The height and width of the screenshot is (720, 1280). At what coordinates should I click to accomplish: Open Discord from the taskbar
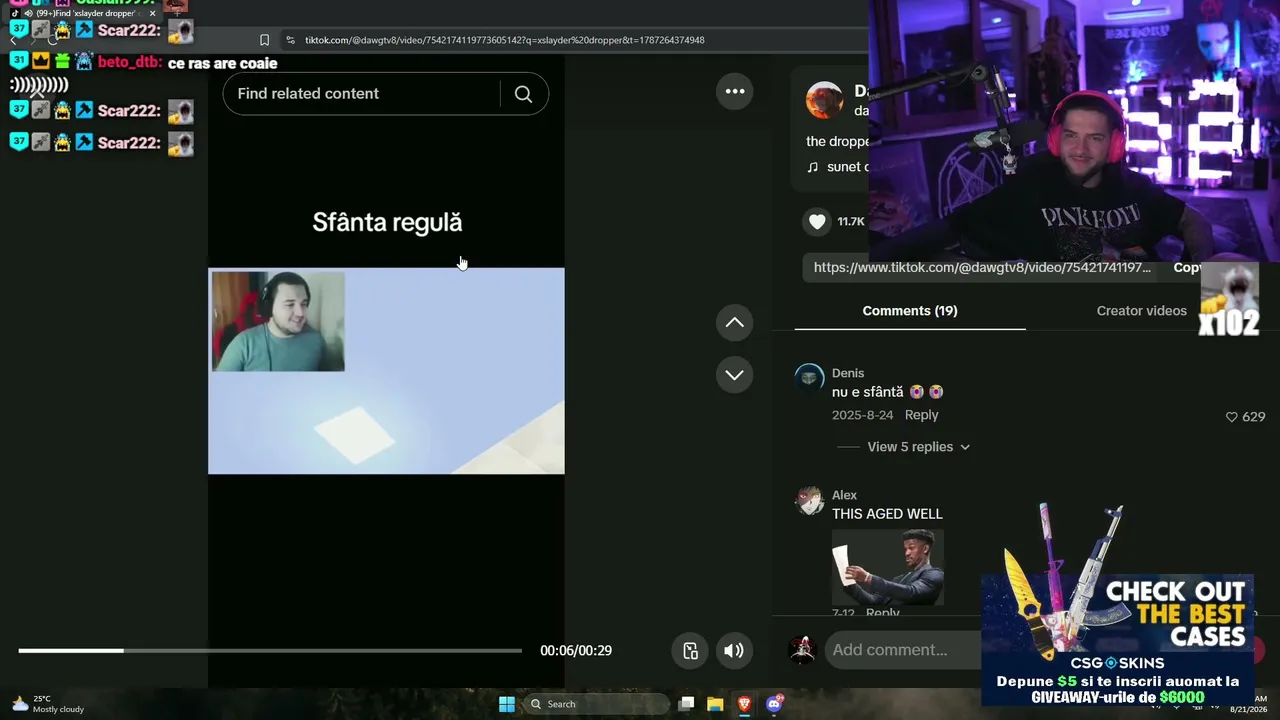tap(773, 704)
